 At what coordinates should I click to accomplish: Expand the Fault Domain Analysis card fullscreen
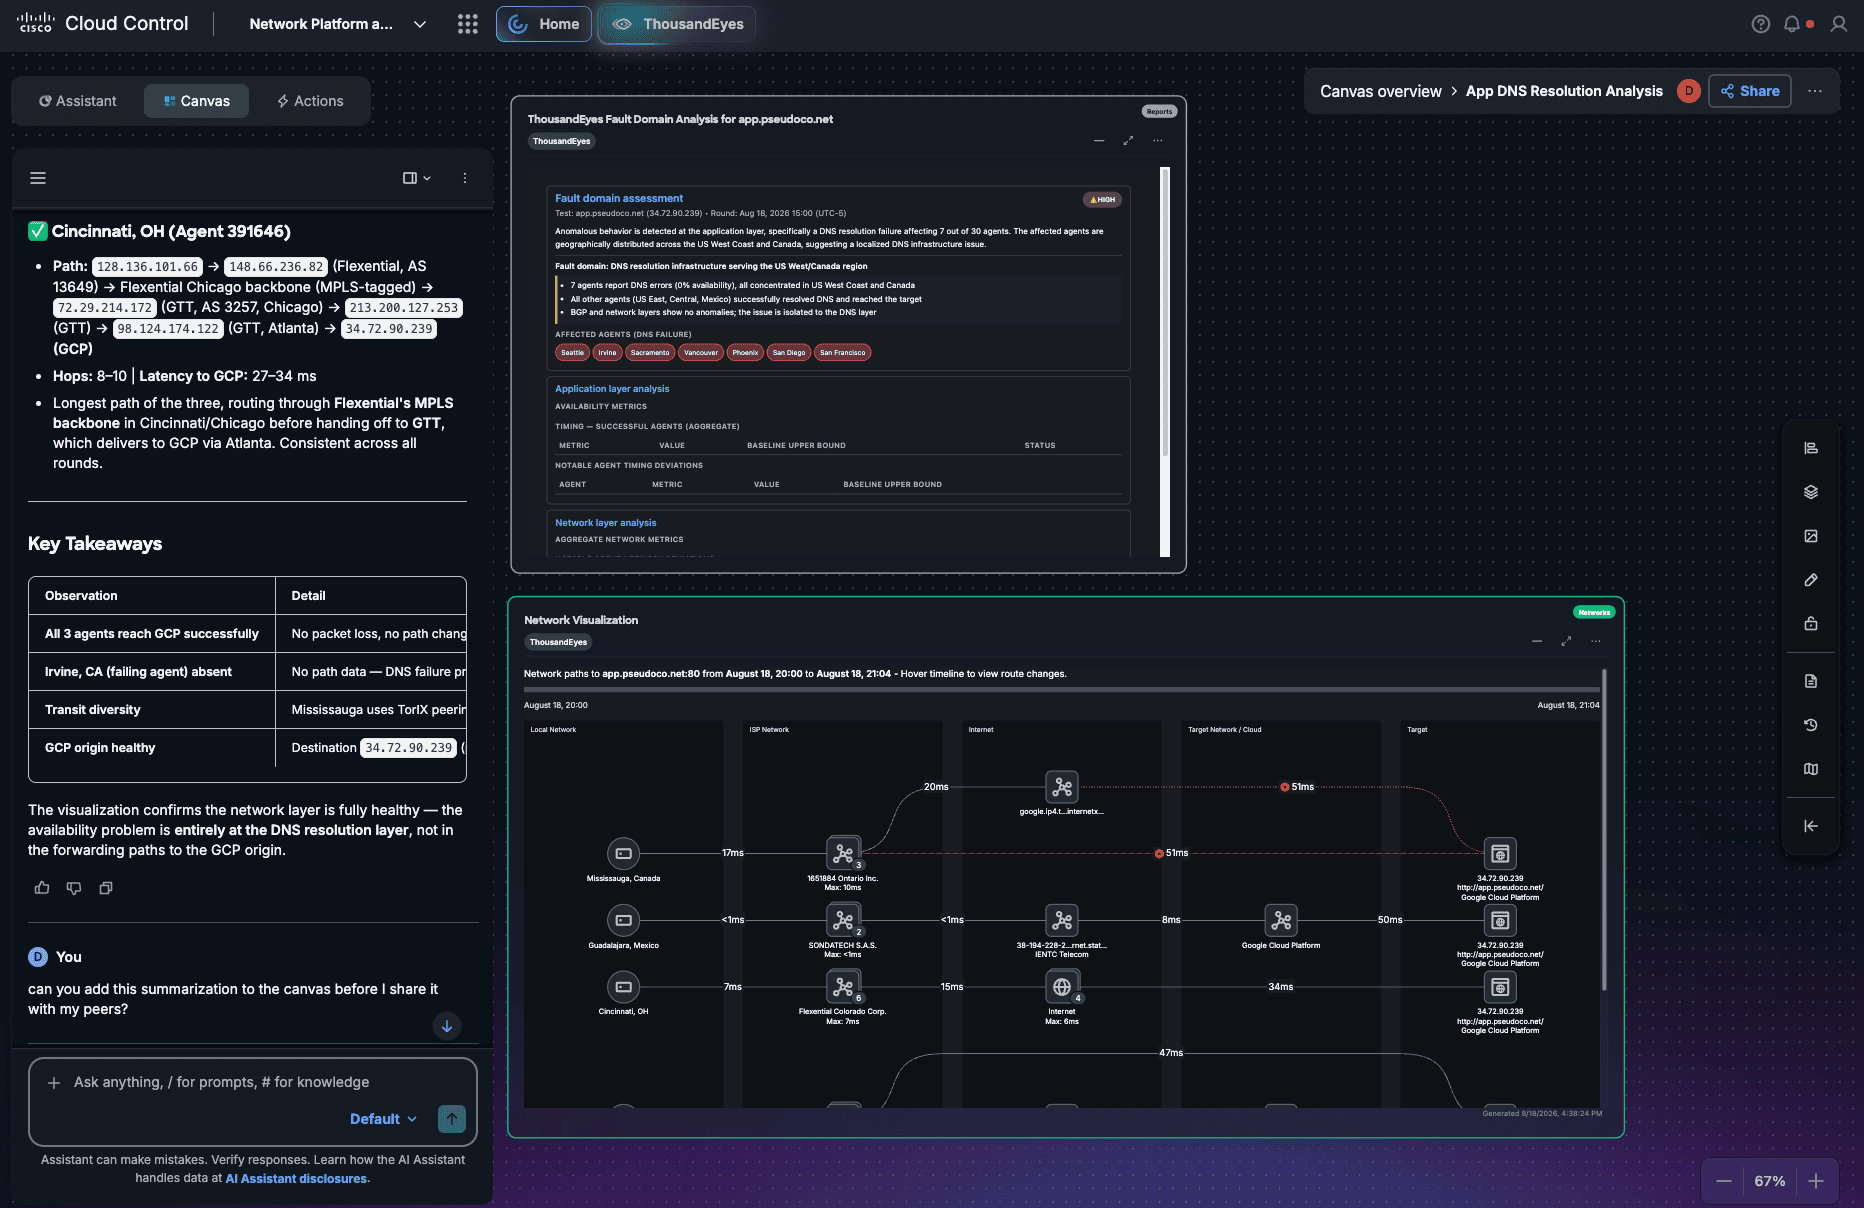tap(1128, 141)
